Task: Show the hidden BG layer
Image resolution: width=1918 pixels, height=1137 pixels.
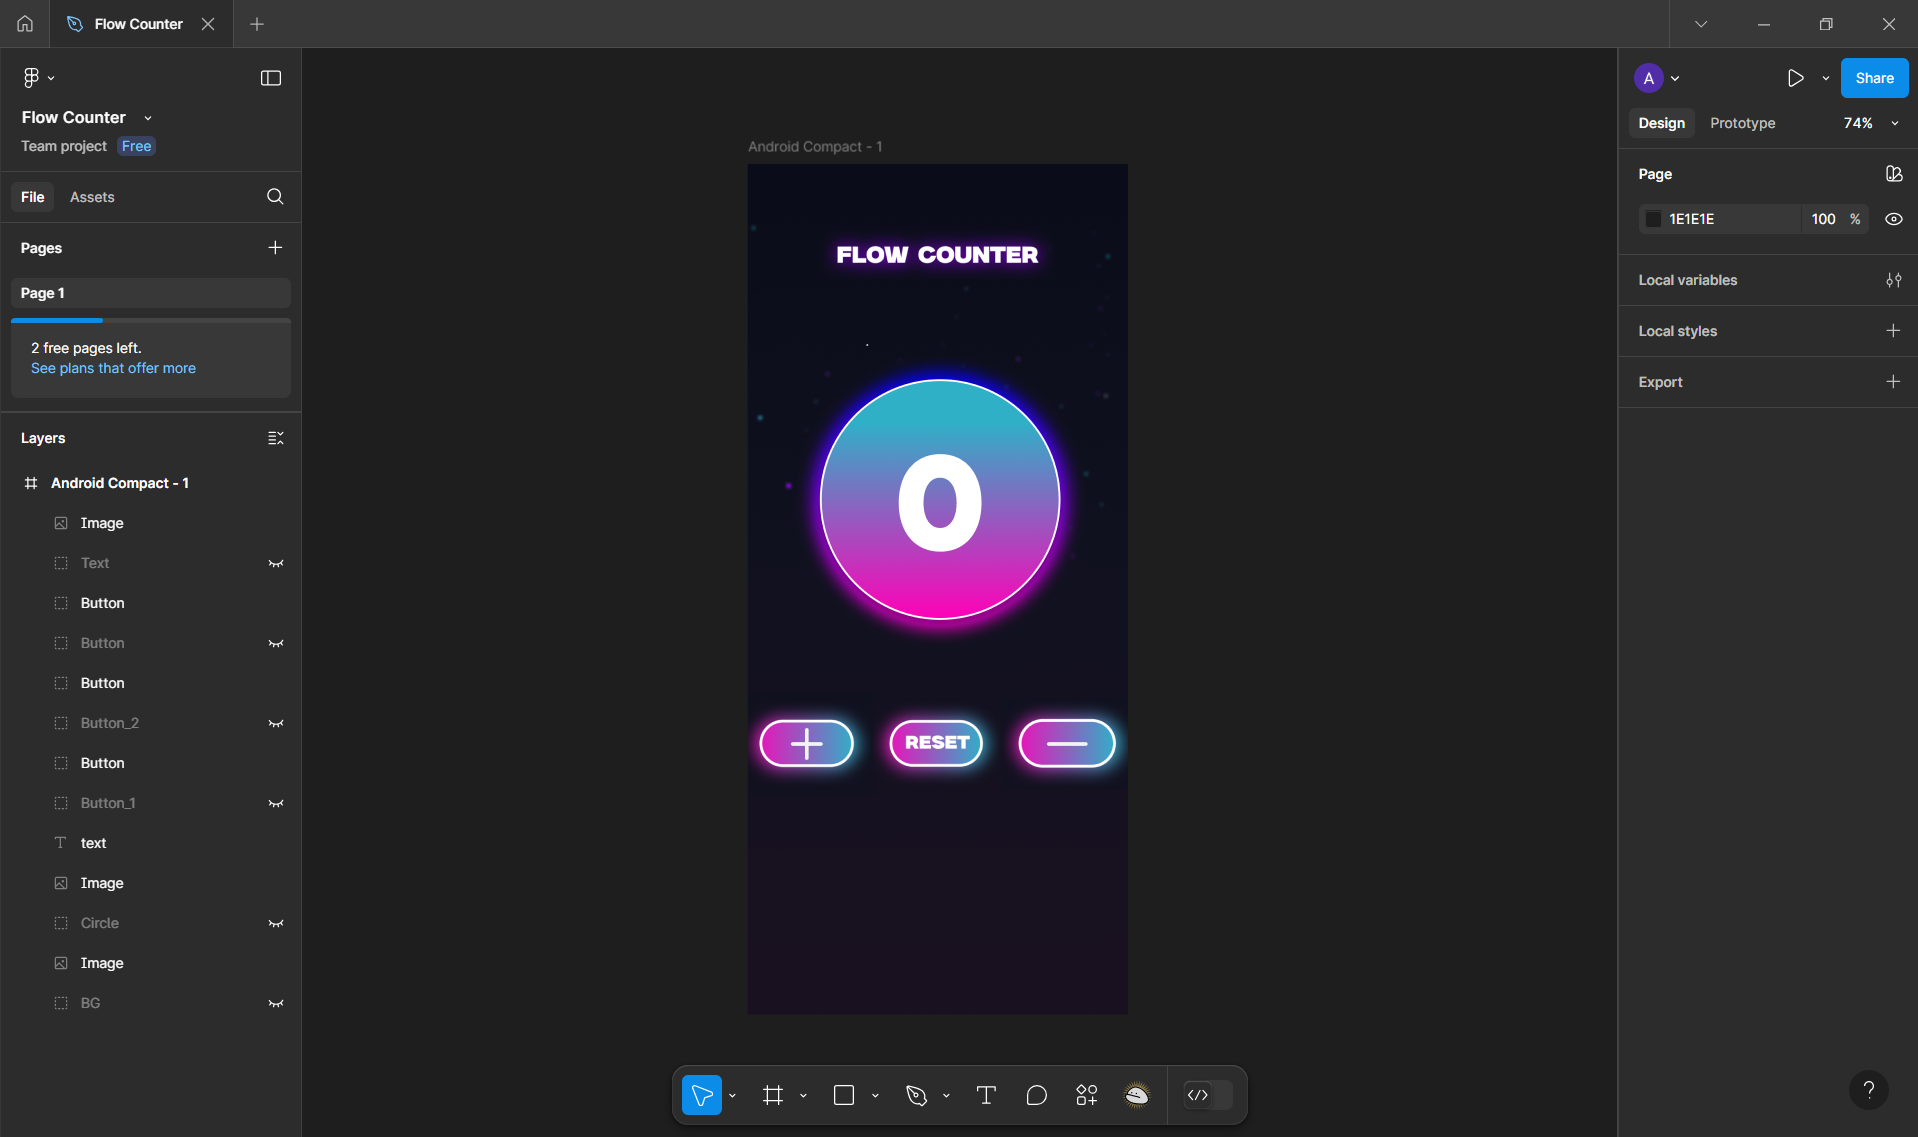Action: (276, 1003)
